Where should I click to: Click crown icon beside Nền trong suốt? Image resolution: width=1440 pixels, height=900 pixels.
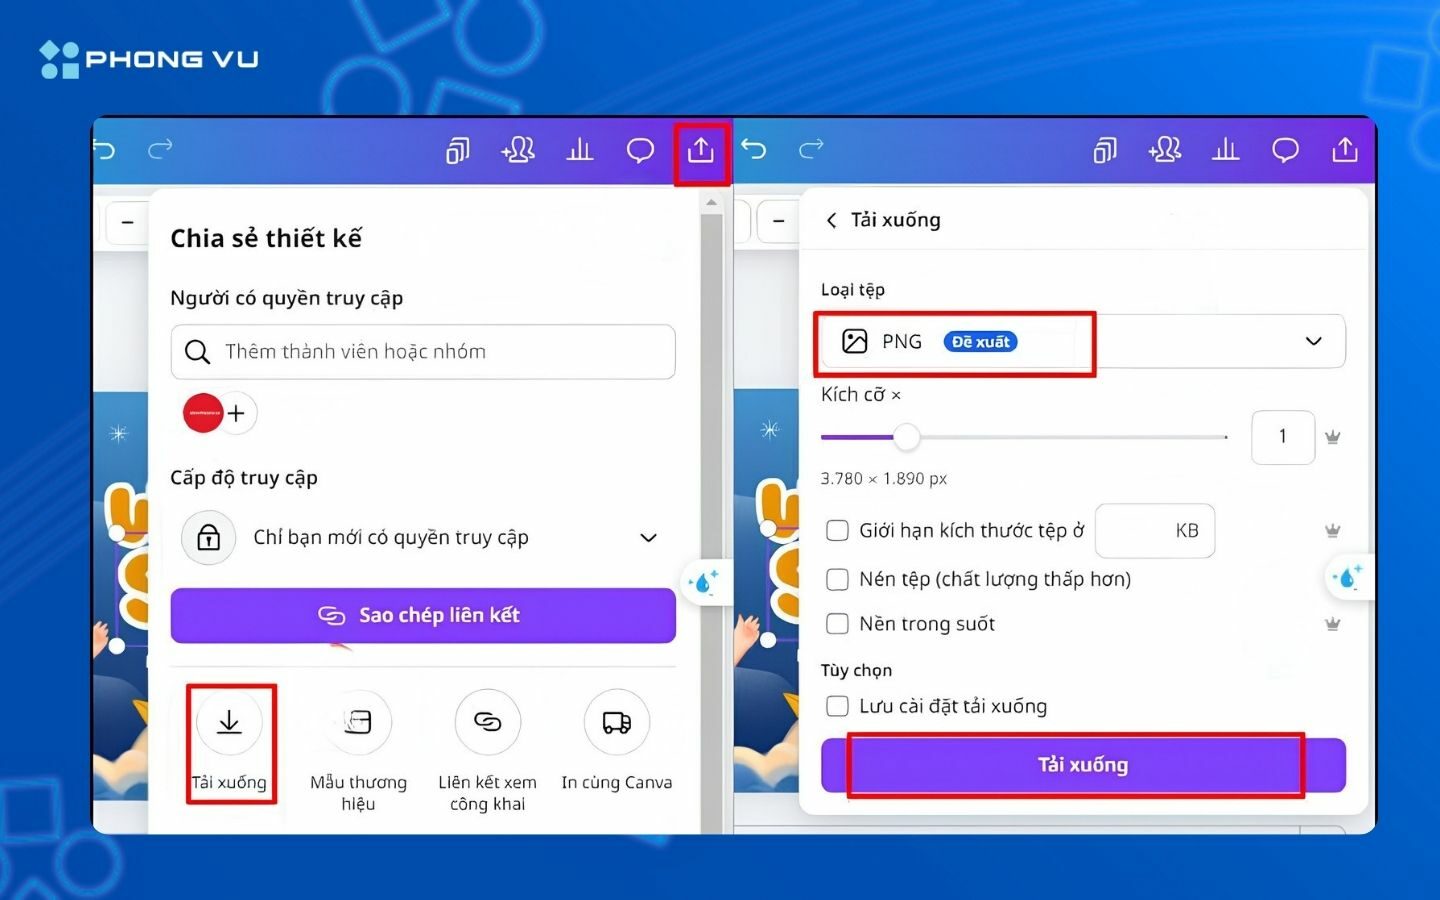point(1332,624)
